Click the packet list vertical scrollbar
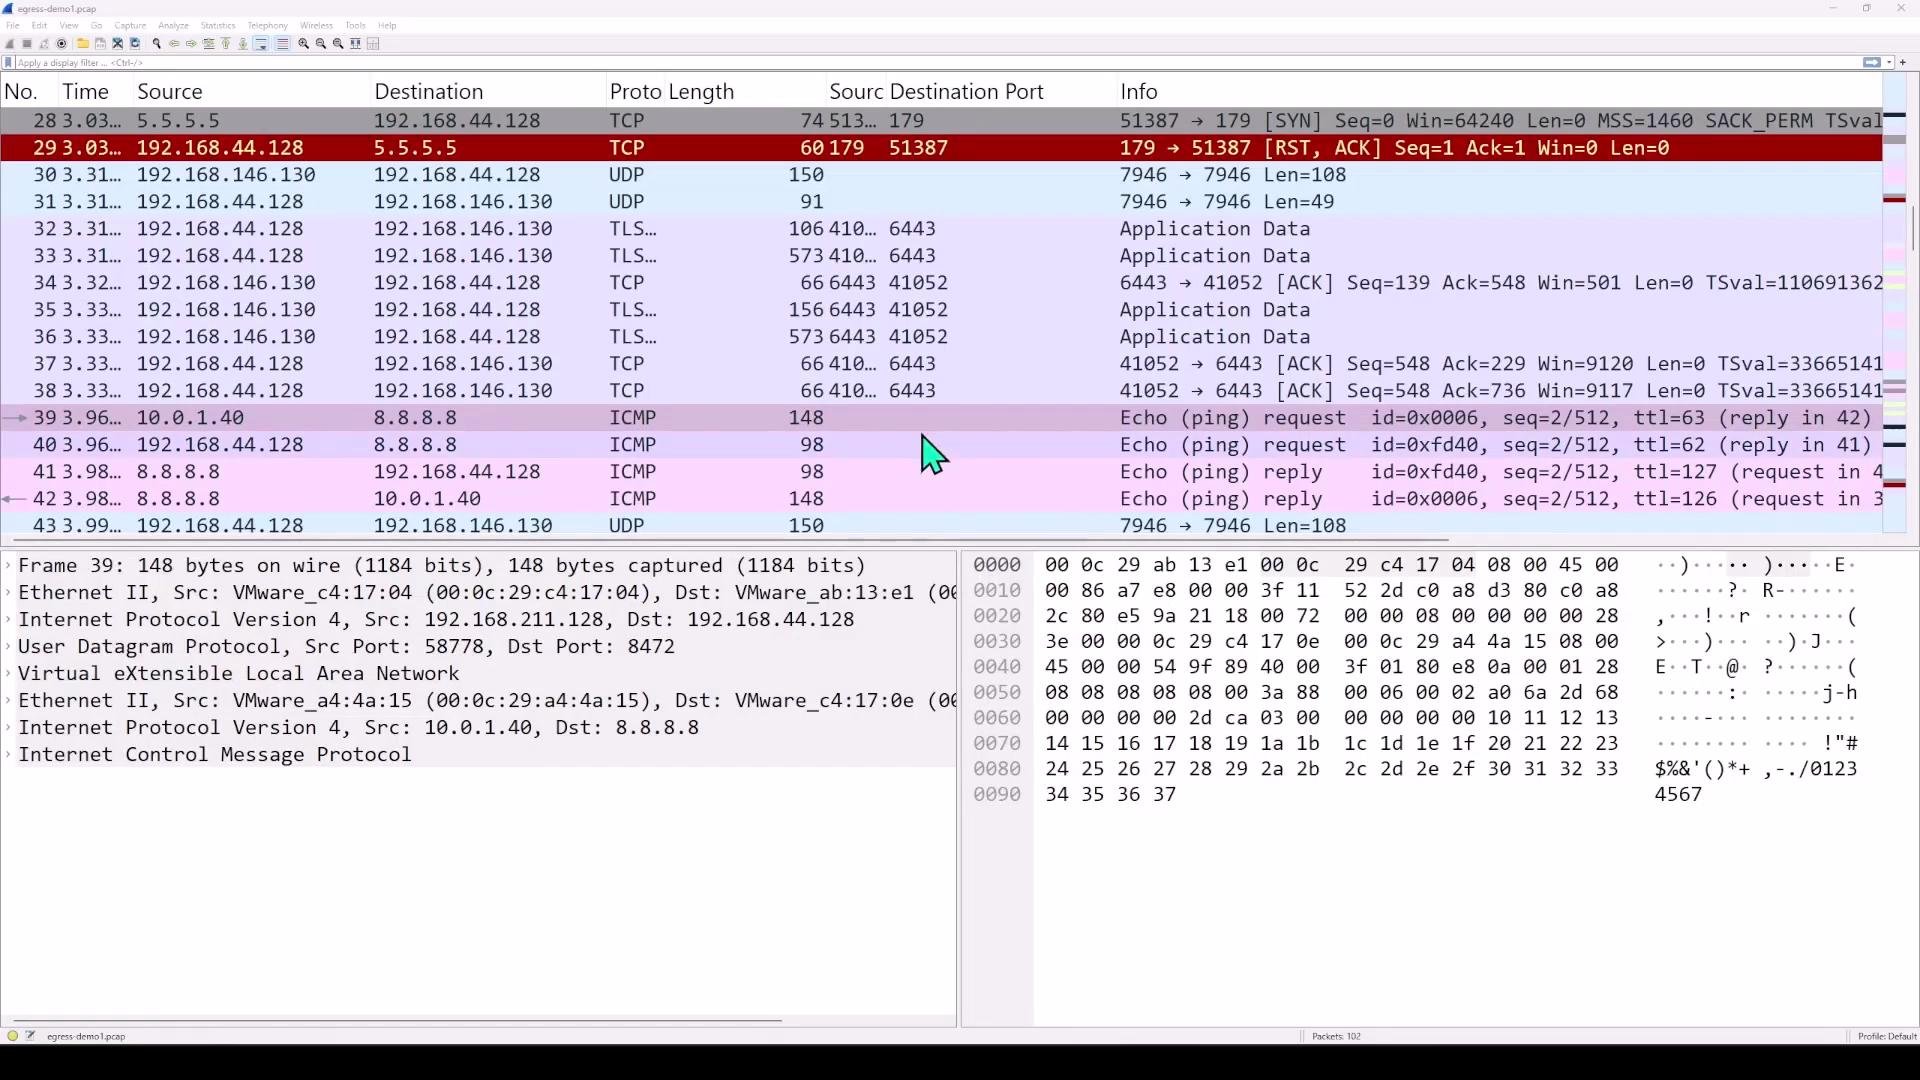 (1913, 230)
